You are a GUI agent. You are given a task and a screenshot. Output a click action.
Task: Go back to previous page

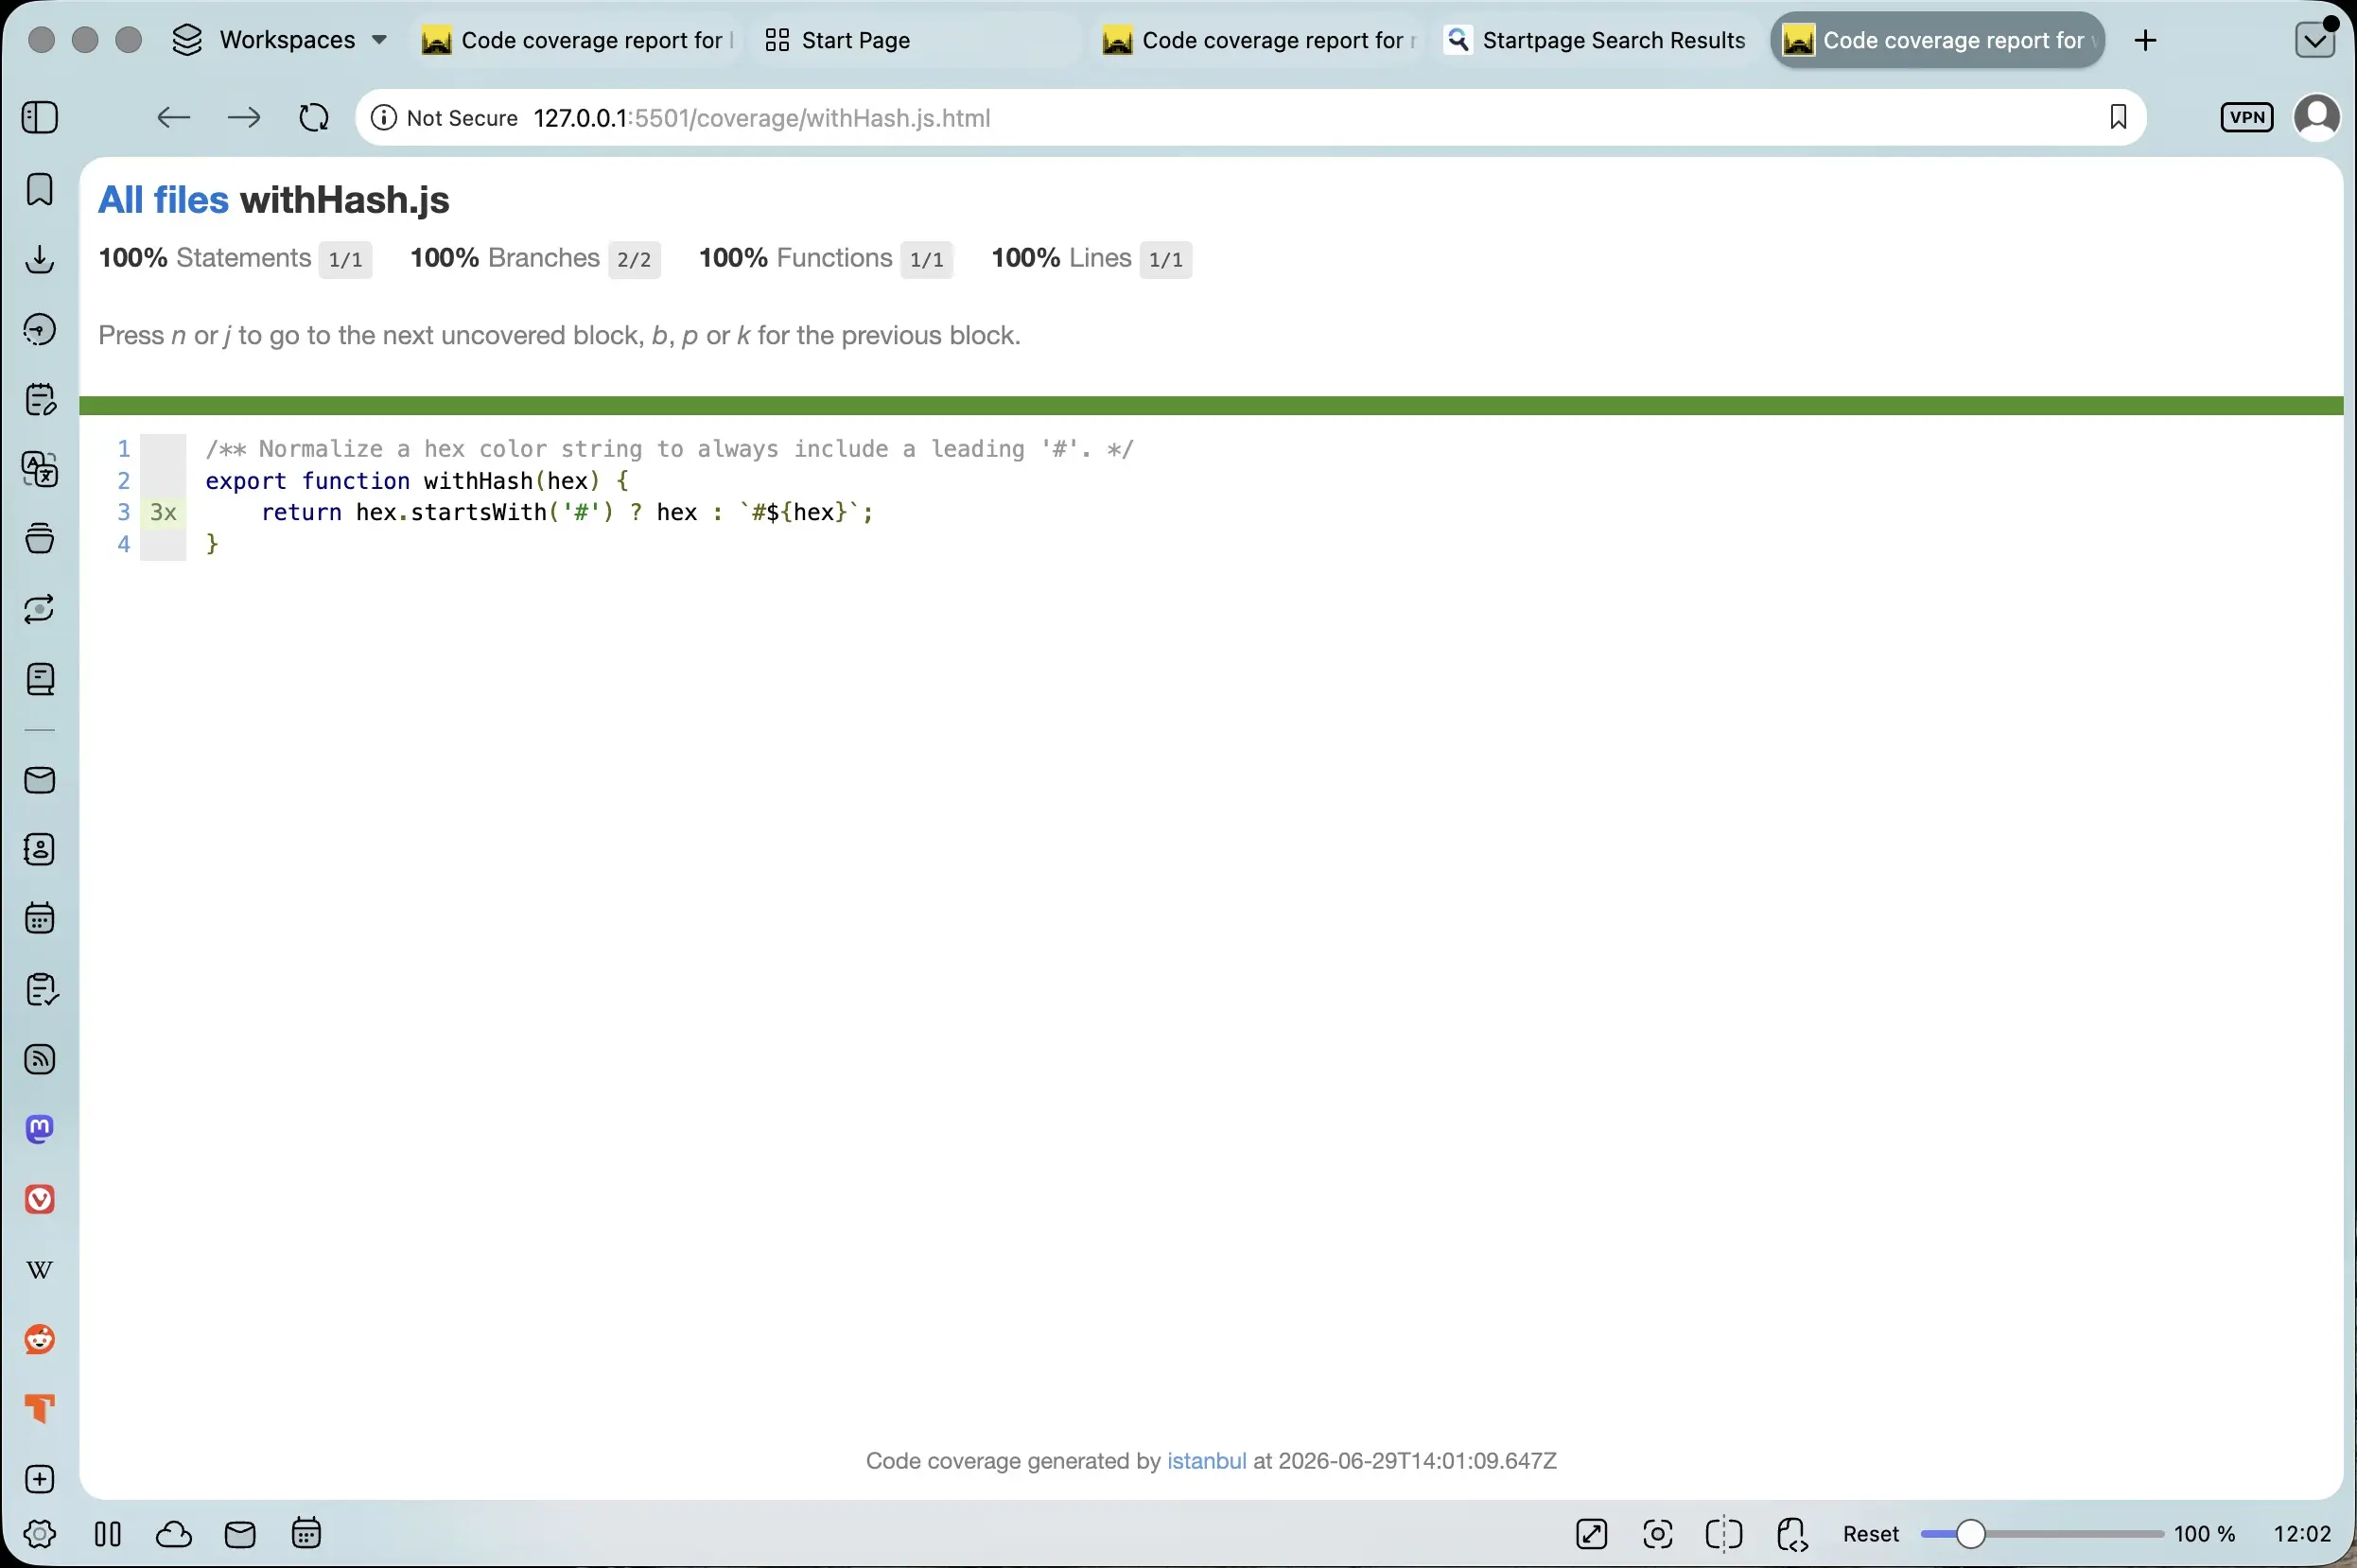pyautogui.click(x=174, y=118)
